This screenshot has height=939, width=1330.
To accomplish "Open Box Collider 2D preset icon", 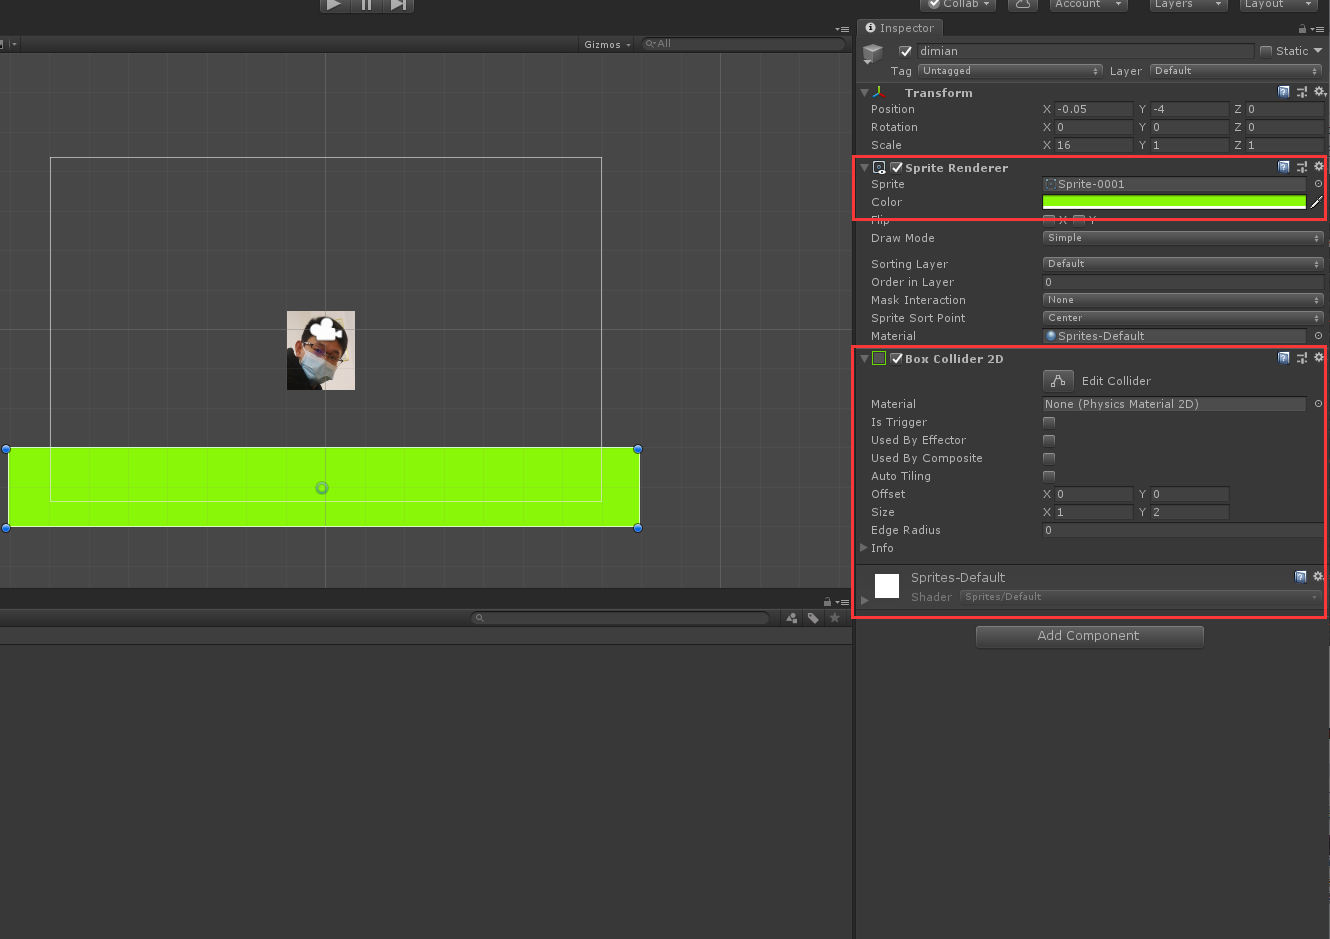I will [1302, 358].
